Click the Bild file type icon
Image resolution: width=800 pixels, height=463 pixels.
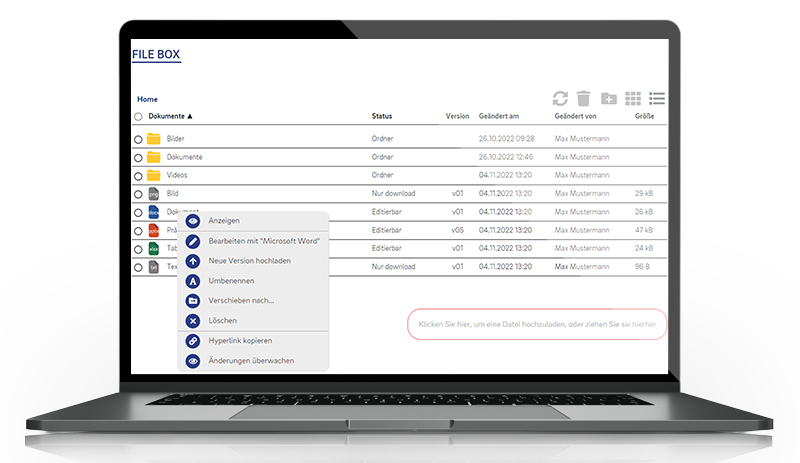click(154, 194)
